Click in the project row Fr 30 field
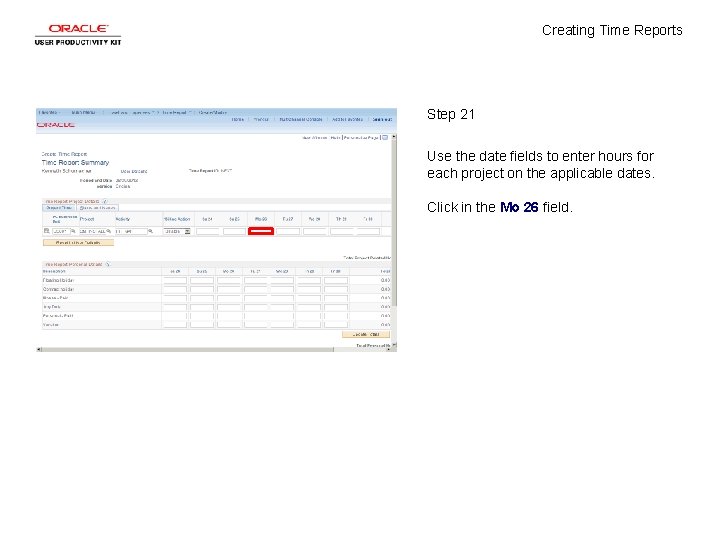This screenshot has width=720, height=540. (368, 231)
